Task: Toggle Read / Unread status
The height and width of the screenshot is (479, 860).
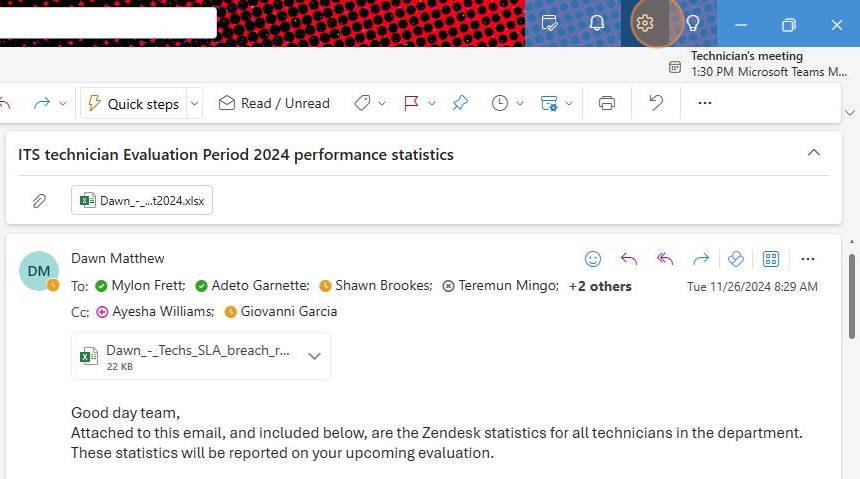Action: coord(274,103)
